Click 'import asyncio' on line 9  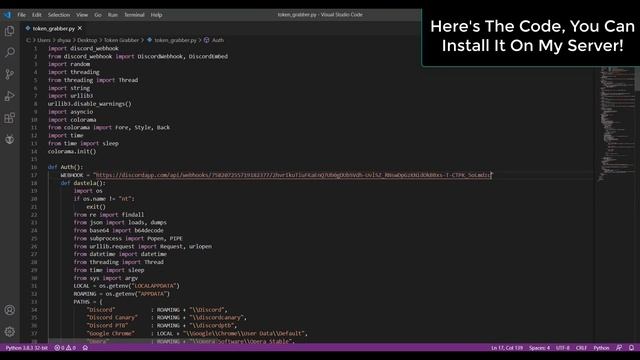(71, 112)
